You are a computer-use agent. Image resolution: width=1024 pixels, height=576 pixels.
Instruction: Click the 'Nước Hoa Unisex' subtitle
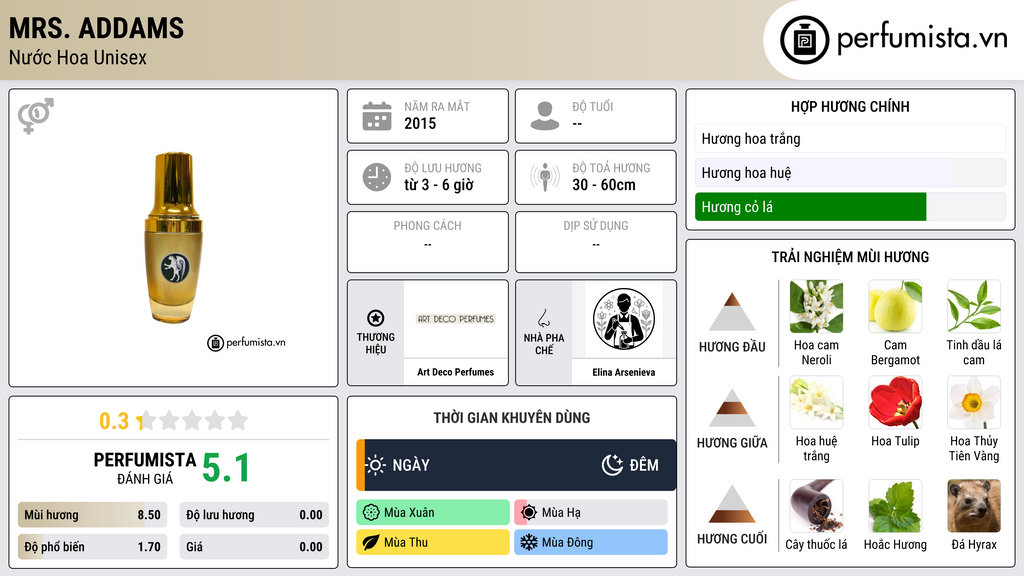(78, 57)
